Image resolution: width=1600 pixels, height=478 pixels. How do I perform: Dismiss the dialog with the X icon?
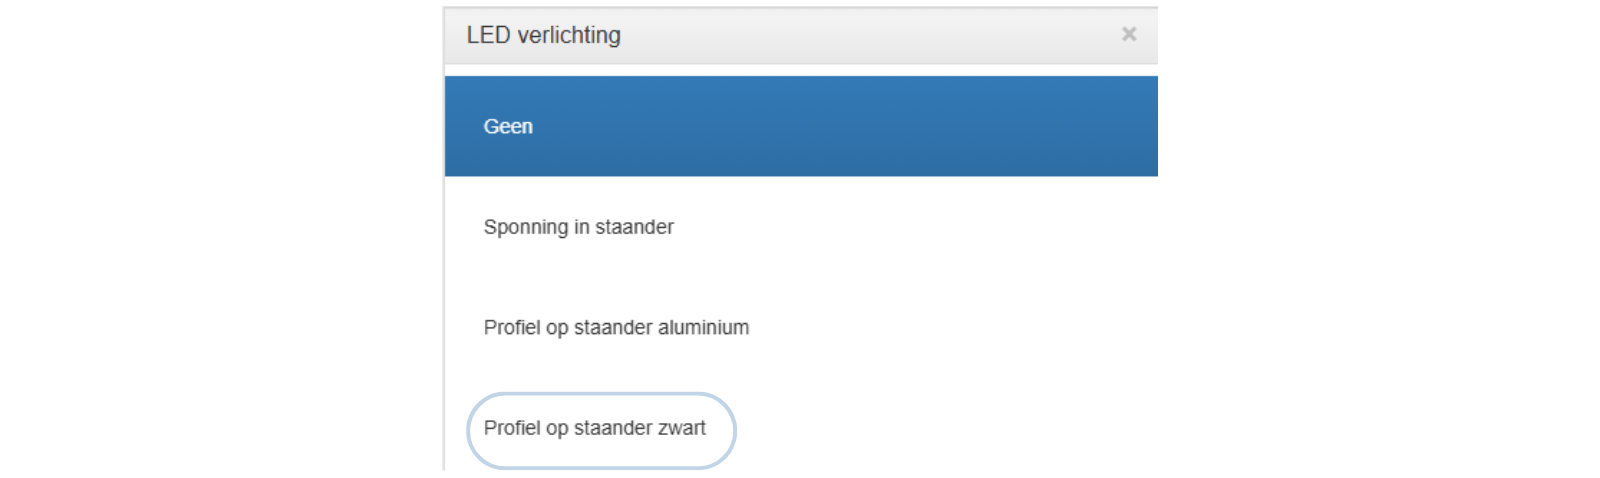click(x=1129, y=34)
